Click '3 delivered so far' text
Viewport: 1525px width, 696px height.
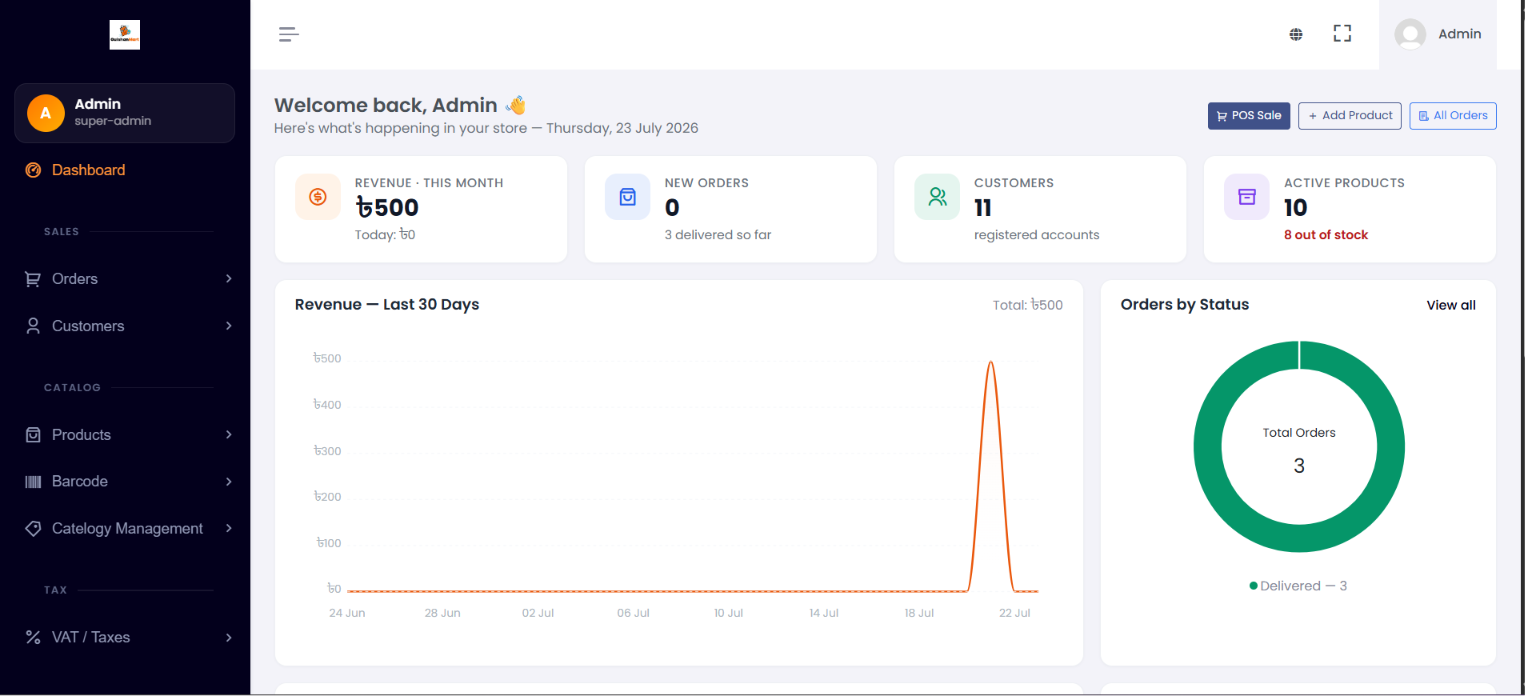[718, 235]
